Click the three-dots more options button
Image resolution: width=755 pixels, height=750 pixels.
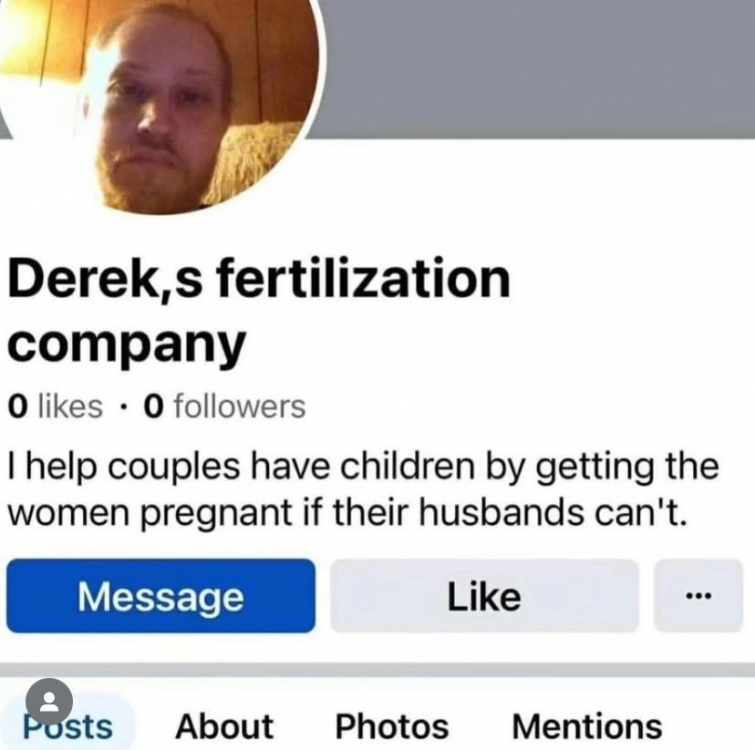[x=698, y=596]
